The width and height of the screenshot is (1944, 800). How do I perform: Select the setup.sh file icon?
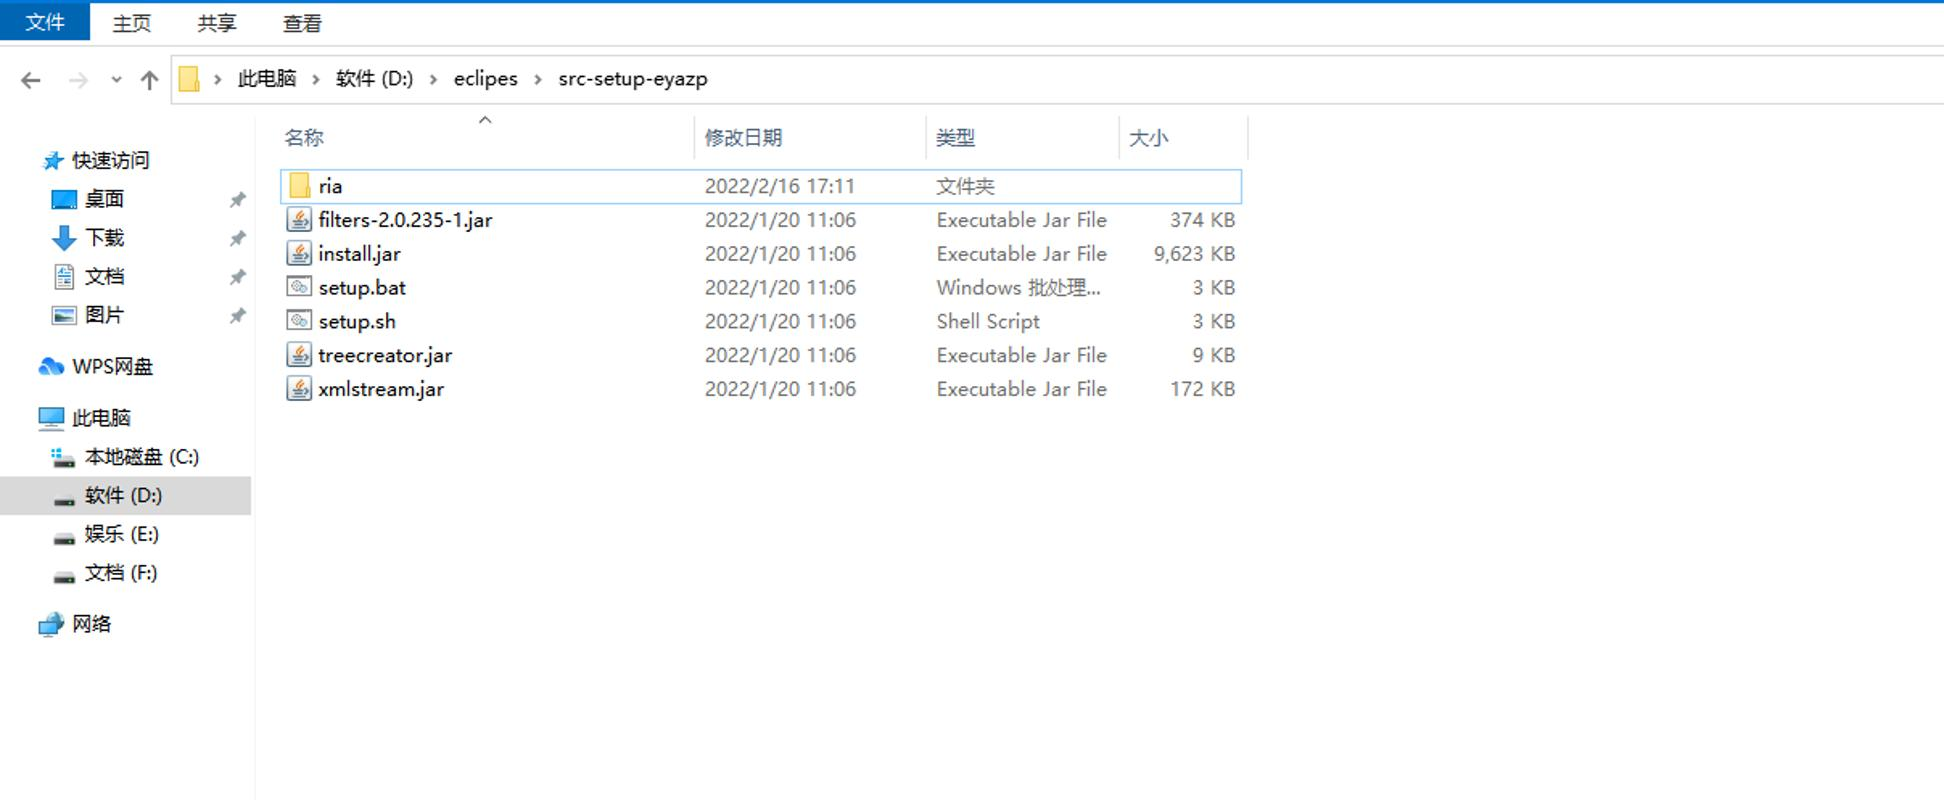click(299, 321)
